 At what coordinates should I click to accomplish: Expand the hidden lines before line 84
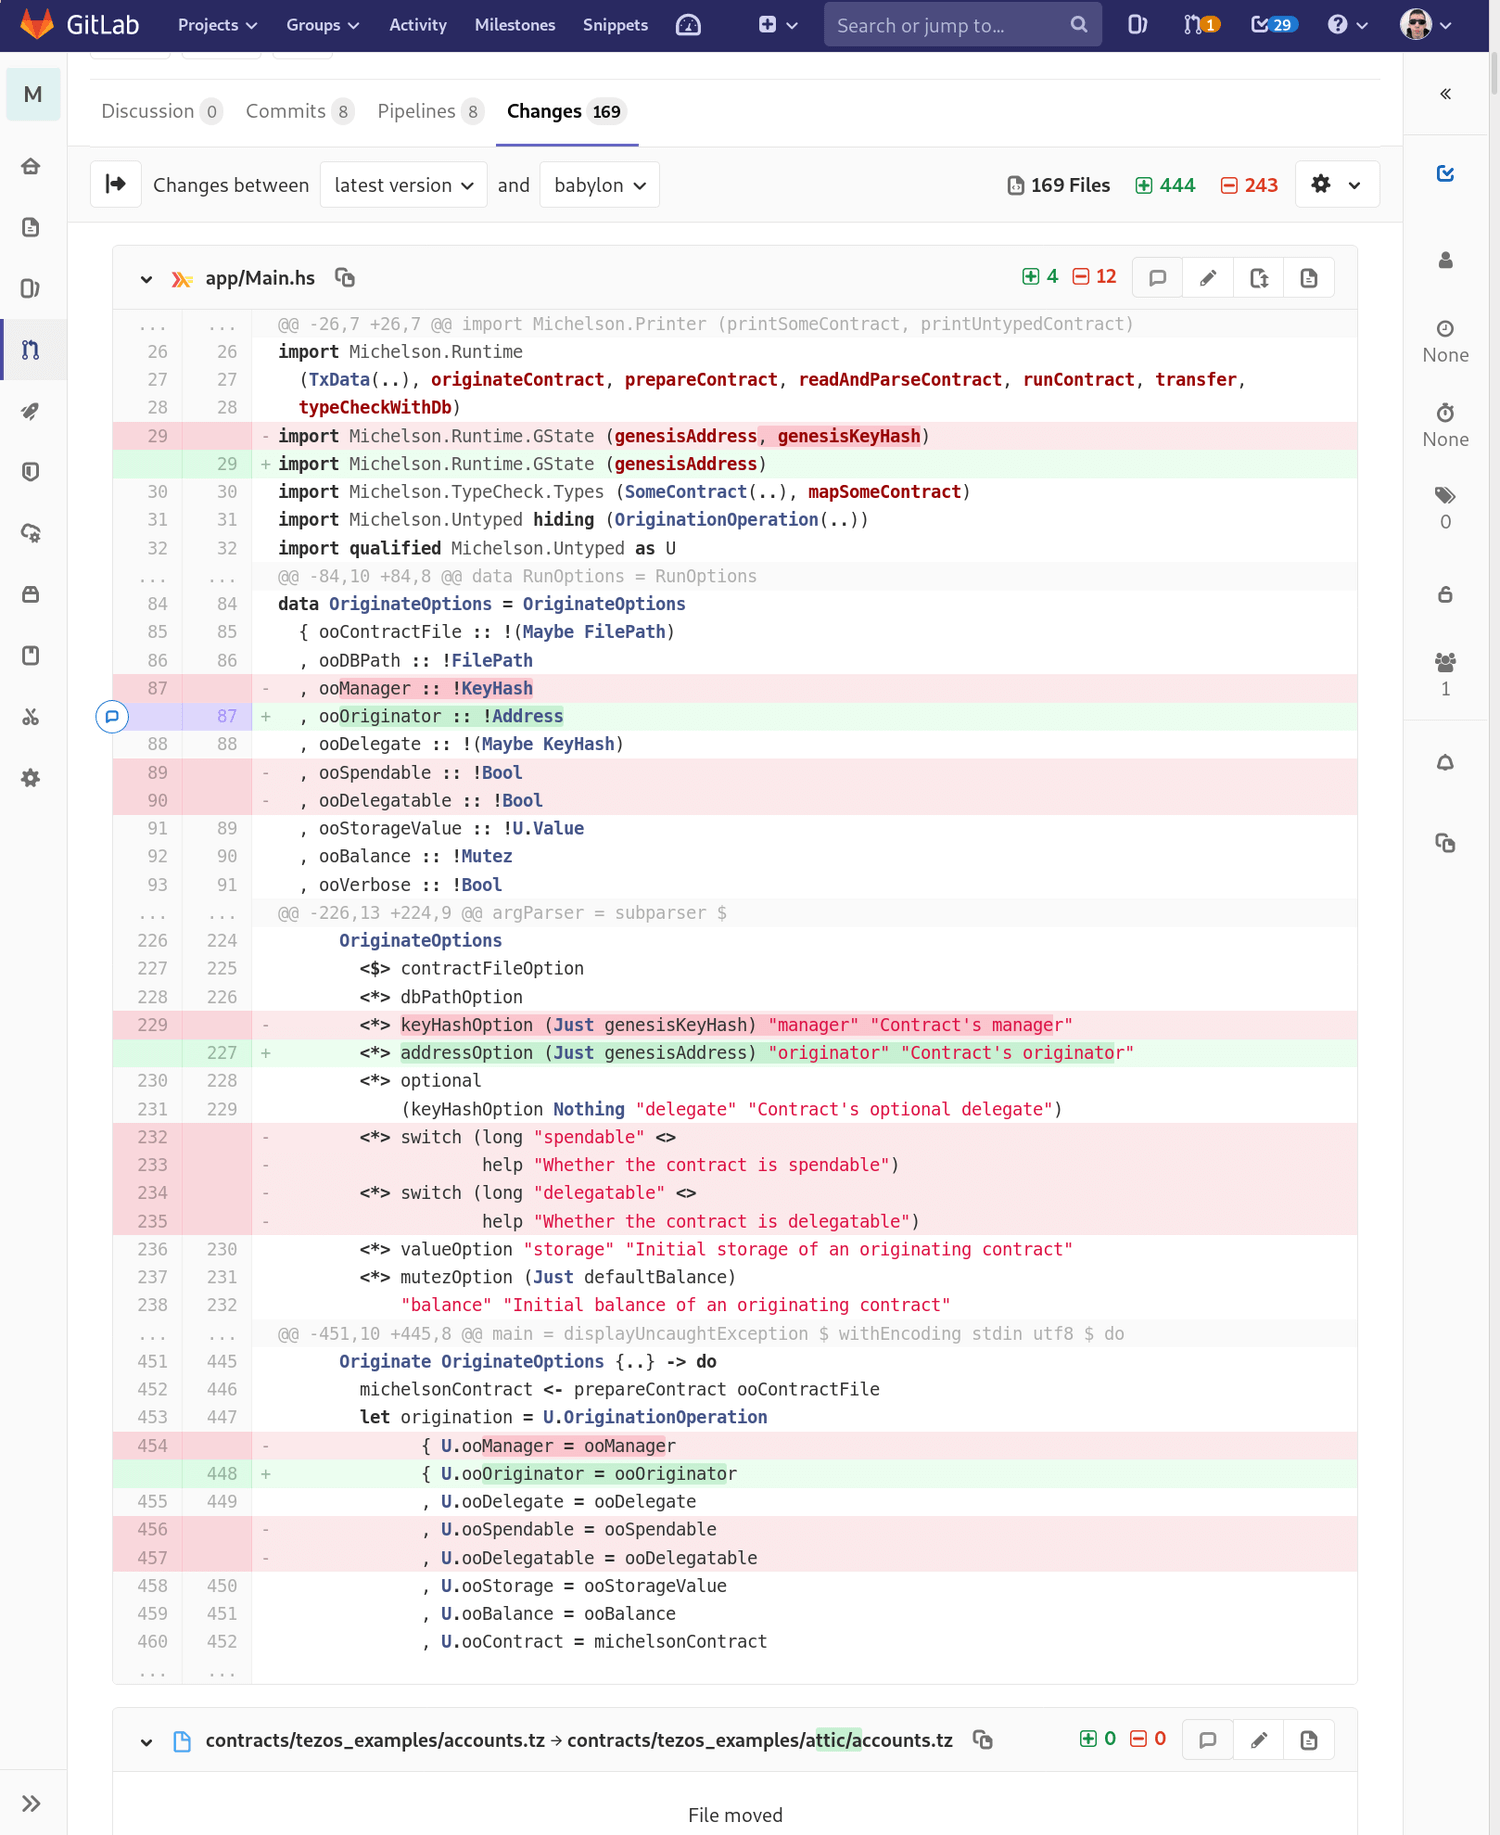[x=182, y=576]
